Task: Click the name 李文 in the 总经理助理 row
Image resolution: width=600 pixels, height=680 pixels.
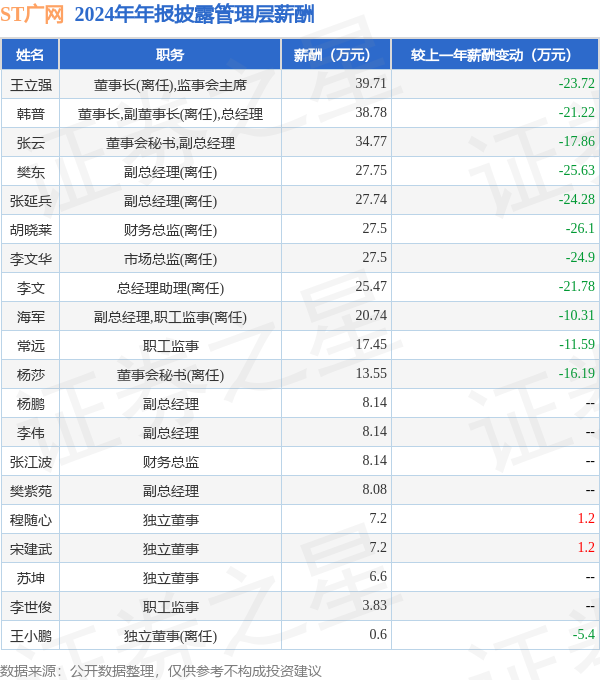Action: click(x=31, y=288)
